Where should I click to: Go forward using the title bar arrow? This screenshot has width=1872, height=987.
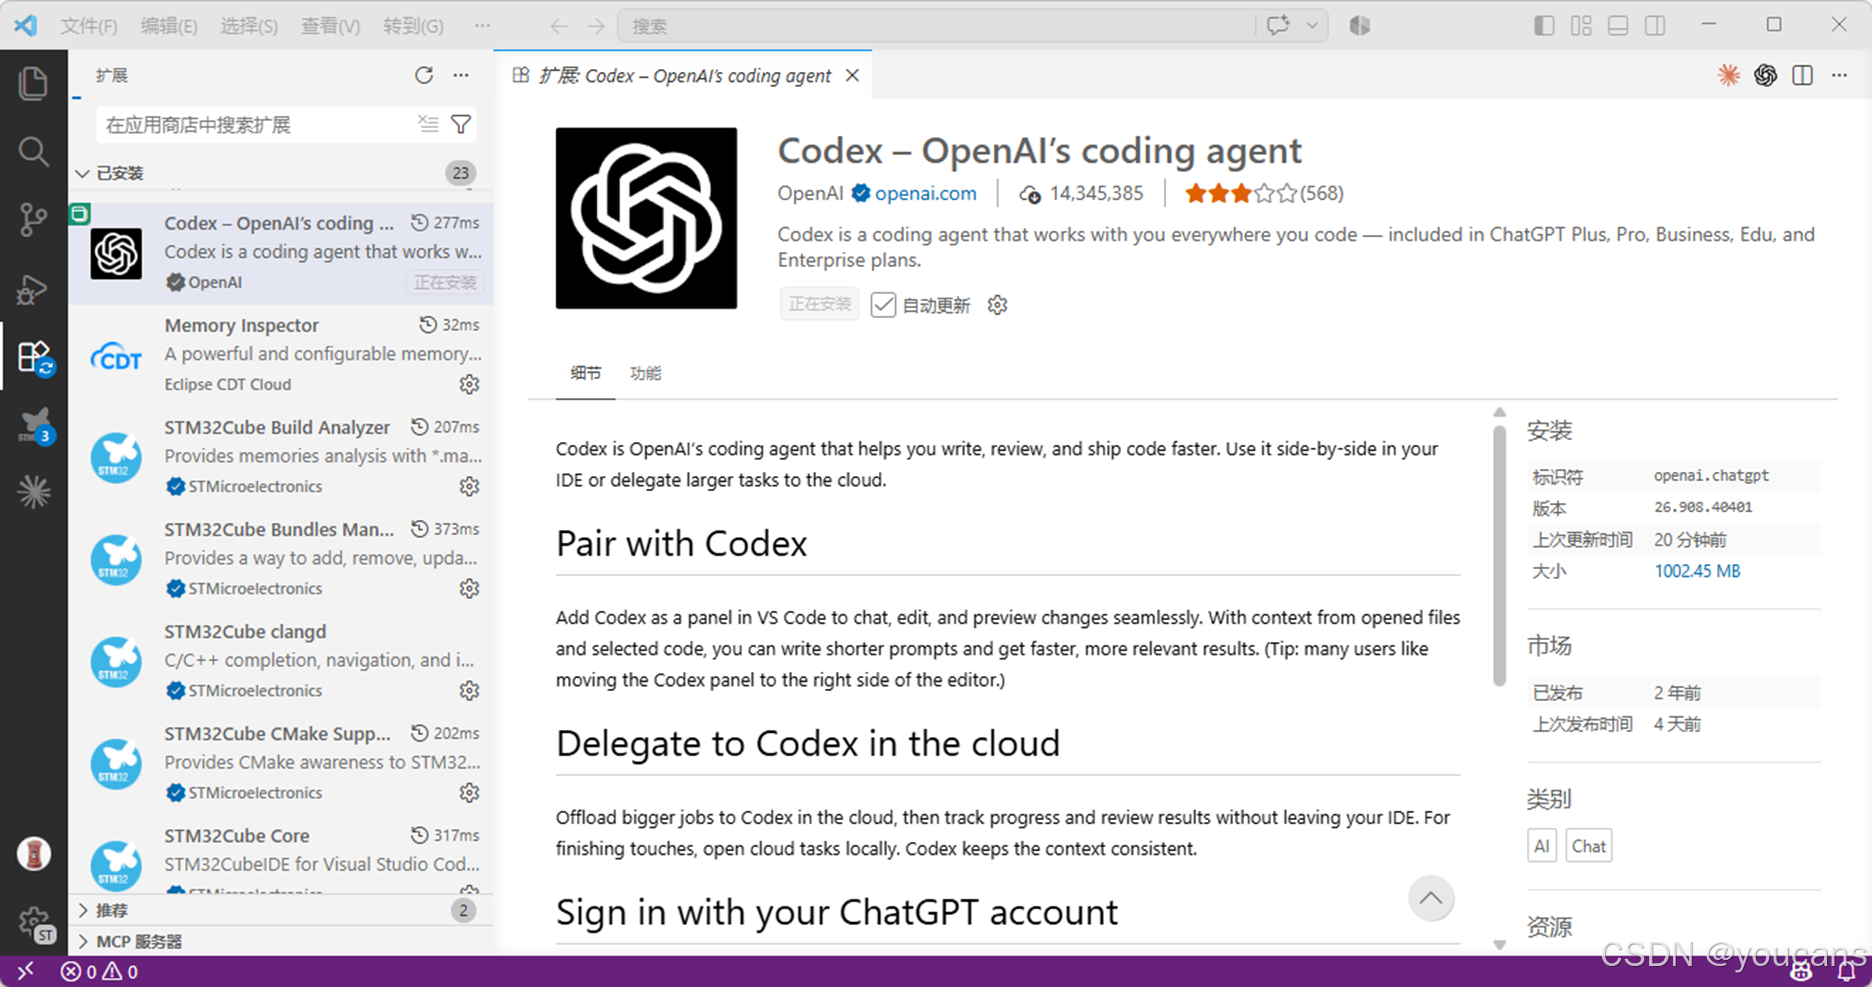tap(596, 26)
